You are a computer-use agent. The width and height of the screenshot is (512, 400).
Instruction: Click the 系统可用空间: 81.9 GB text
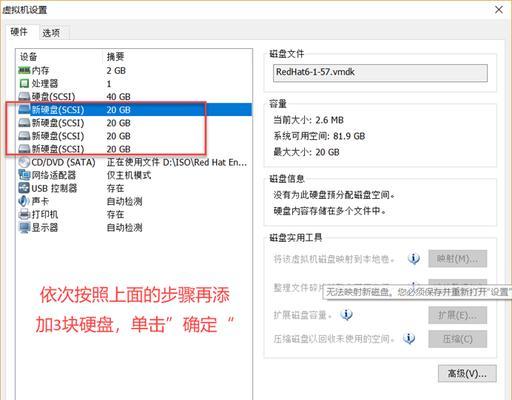point(319,136)
